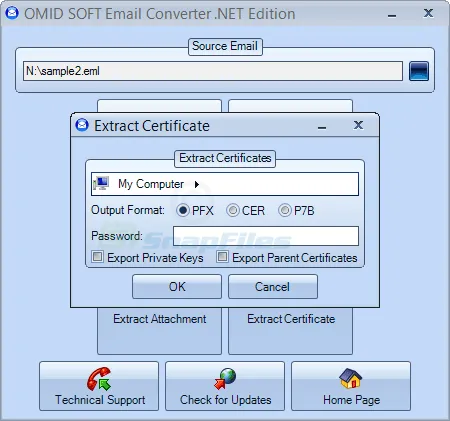This screenshot has width=450, height=421.
Task: Focus the Password input field
Action: [266, 236]
